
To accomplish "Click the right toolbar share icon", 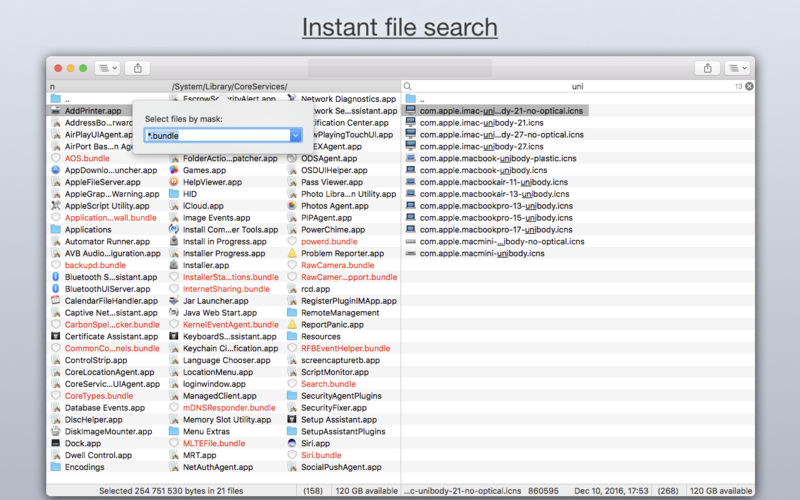I will tap(707, 68).
